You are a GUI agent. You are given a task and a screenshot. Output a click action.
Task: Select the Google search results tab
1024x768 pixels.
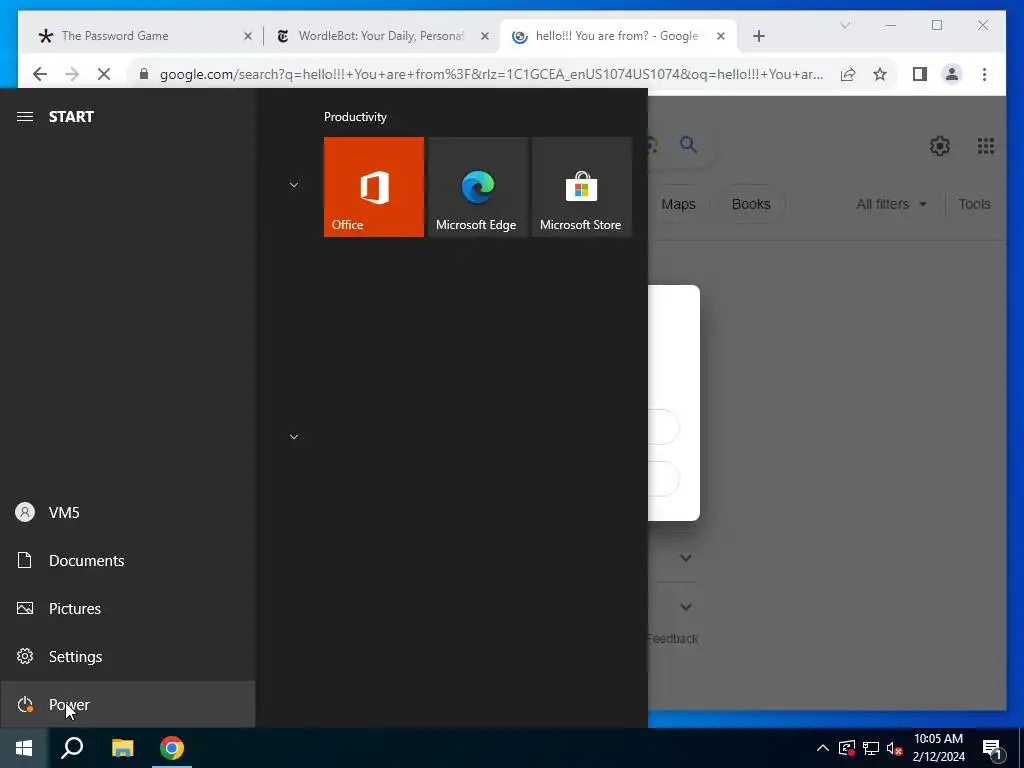point(616,36)
